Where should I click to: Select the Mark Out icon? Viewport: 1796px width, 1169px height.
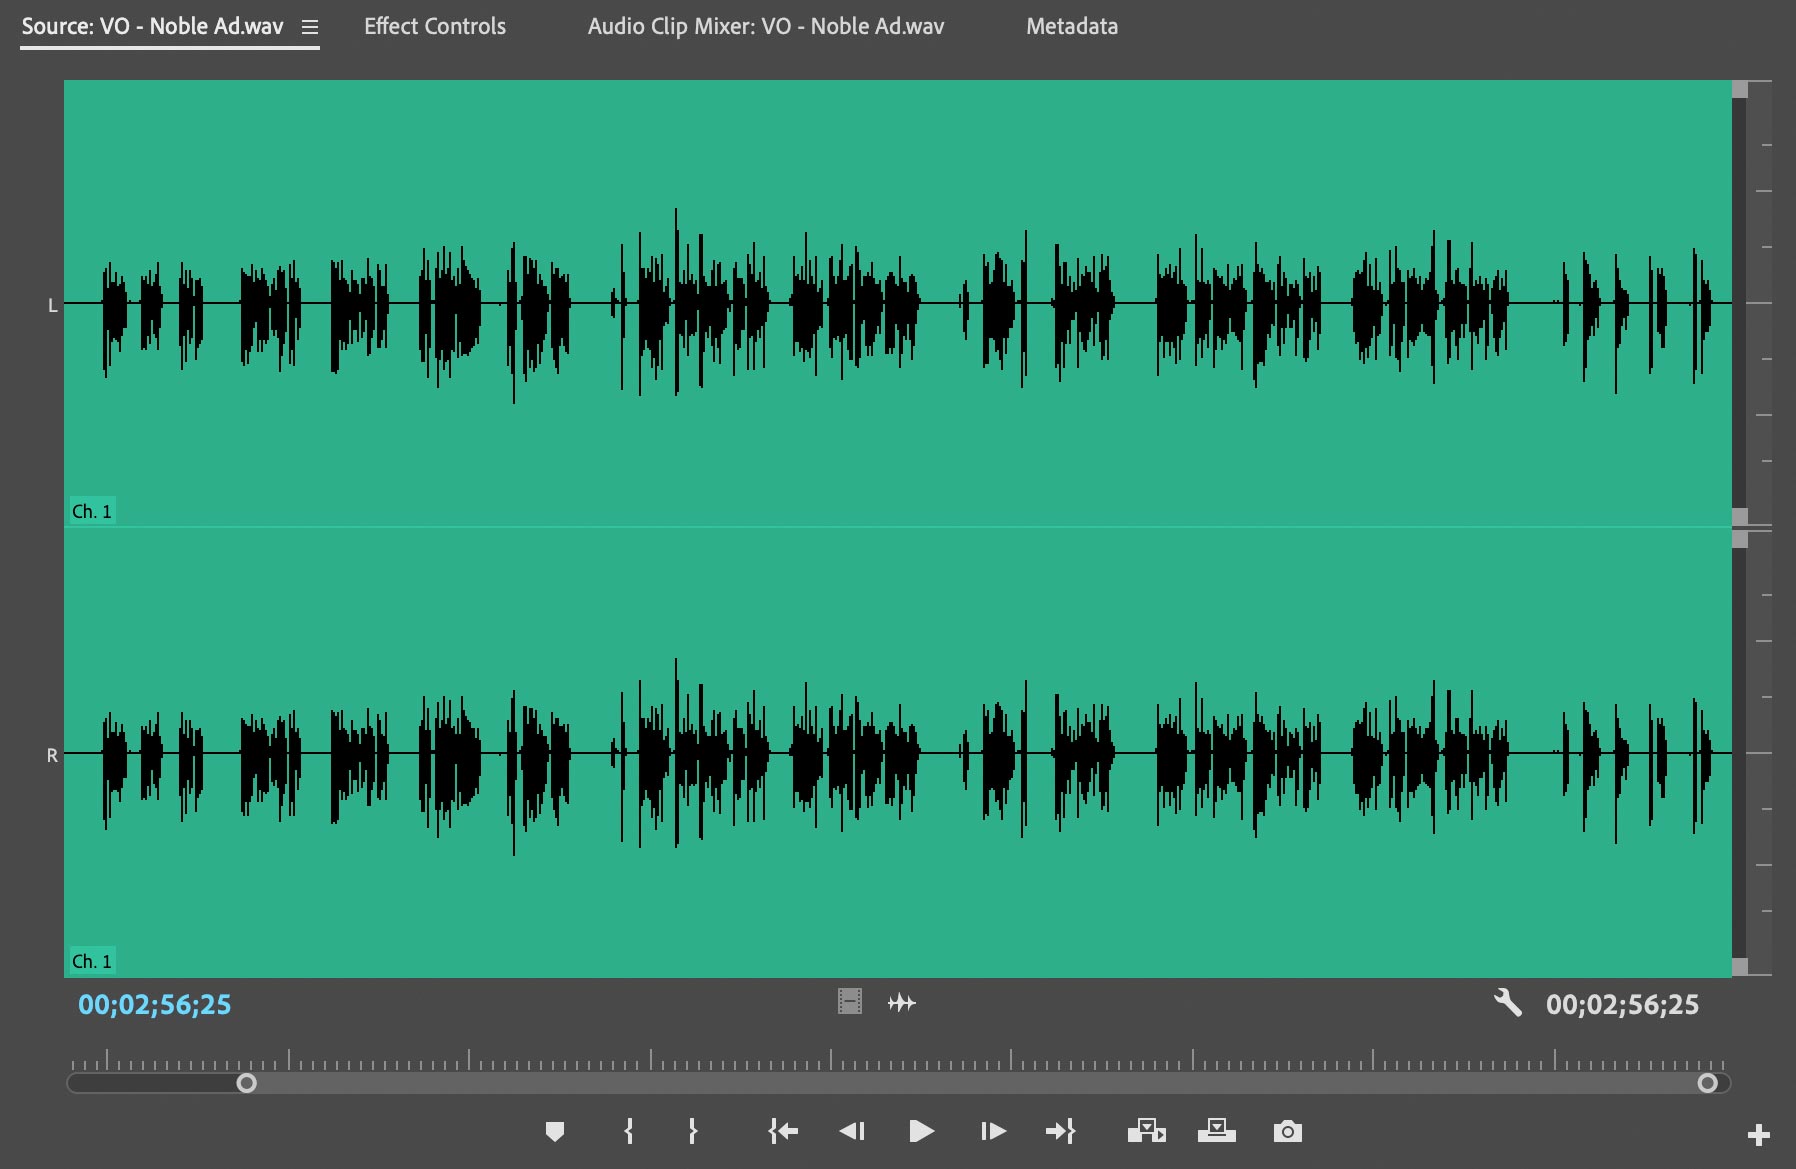[x=692, y=1131]
